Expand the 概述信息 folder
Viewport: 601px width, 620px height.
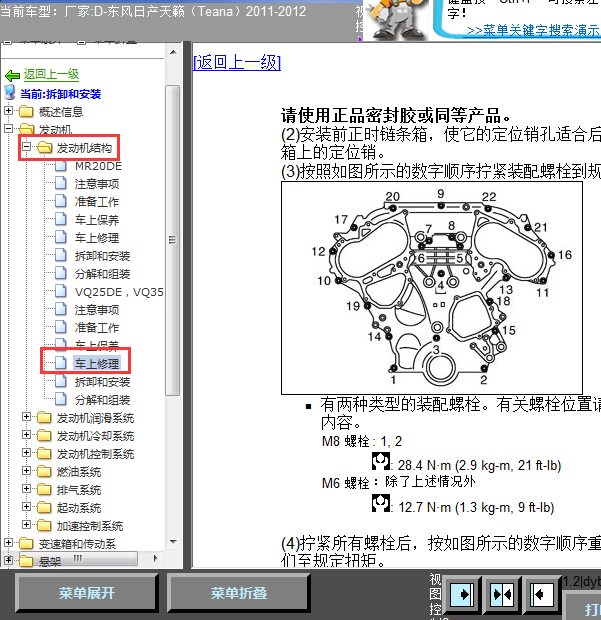(x=8, y=111)
